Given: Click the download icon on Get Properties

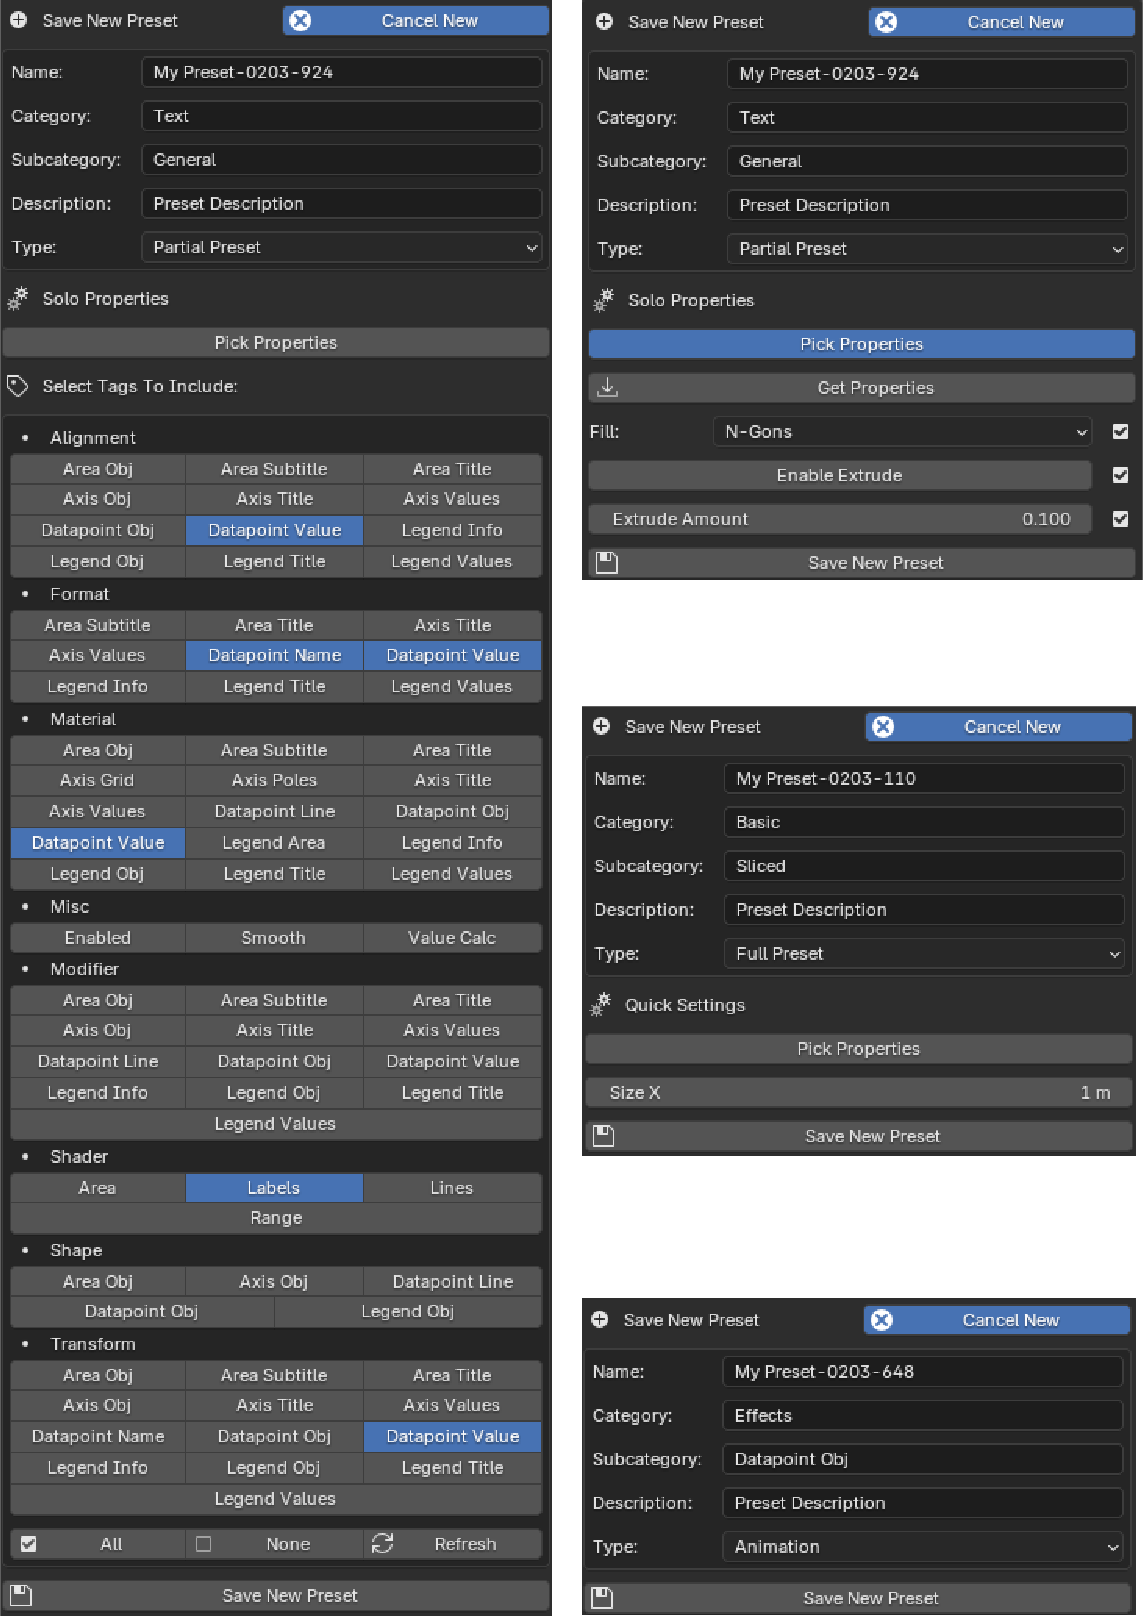Looking at the screenshot, I should [608, 388].
